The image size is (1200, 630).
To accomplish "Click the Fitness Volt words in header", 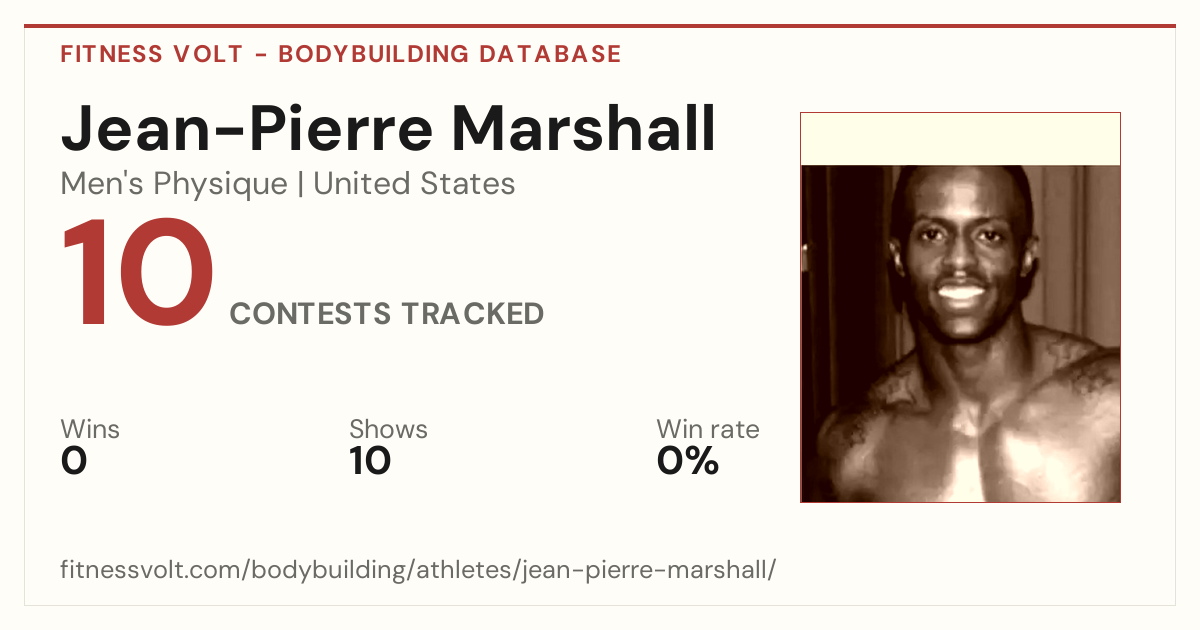I will pos(151,54).
